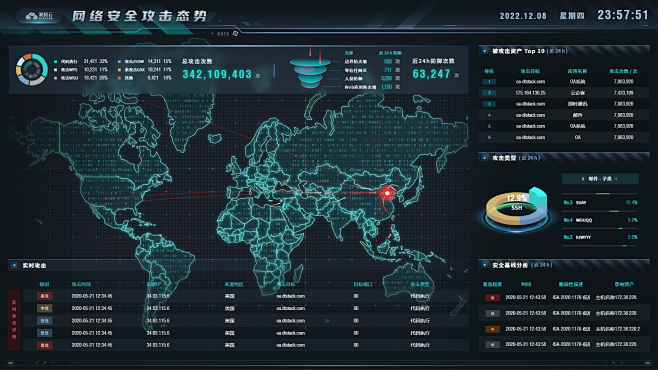Click the 总攻击次数 label

197,61
